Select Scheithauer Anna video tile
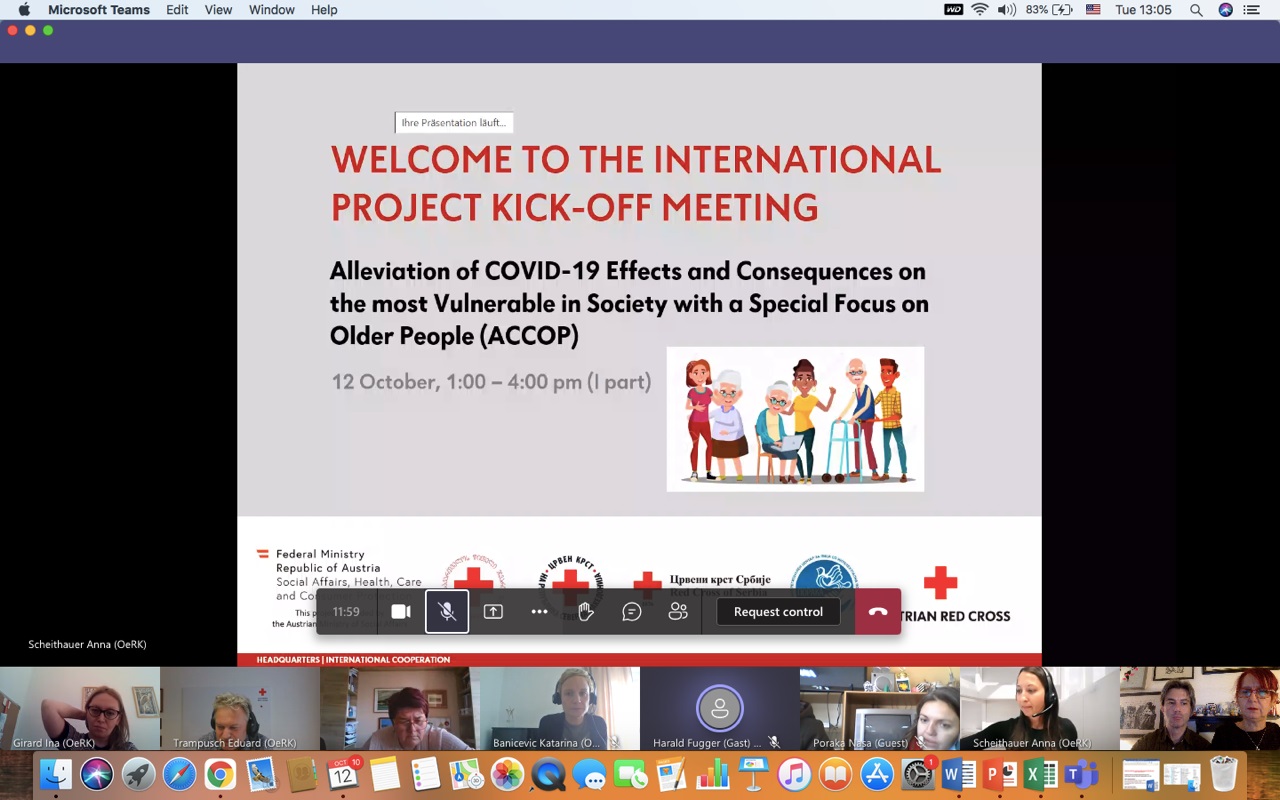This screenshot has width=1280, height=800. pyautogui.click(x=1040, y=709)
